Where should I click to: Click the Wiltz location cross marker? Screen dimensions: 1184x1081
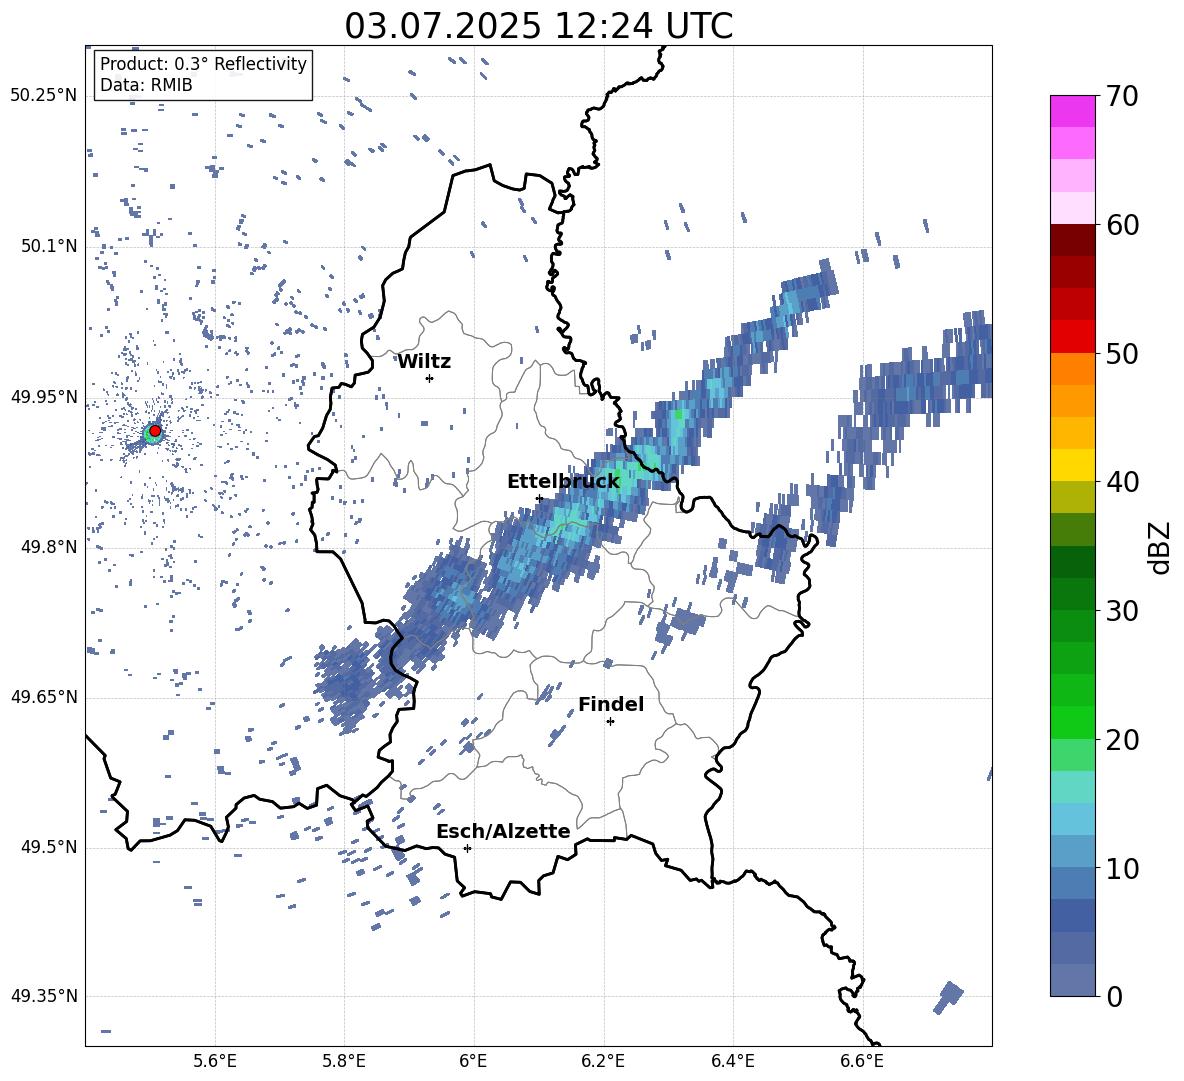point(430,378)
